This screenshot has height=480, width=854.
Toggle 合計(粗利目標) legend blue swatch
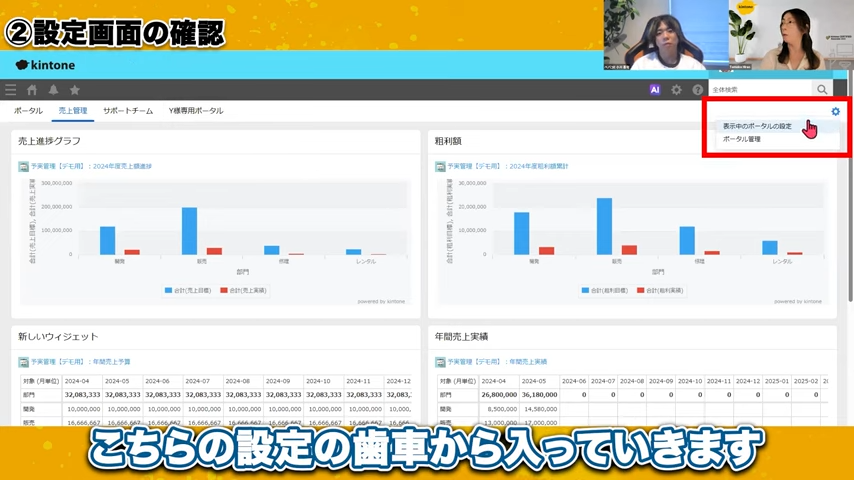585,290
